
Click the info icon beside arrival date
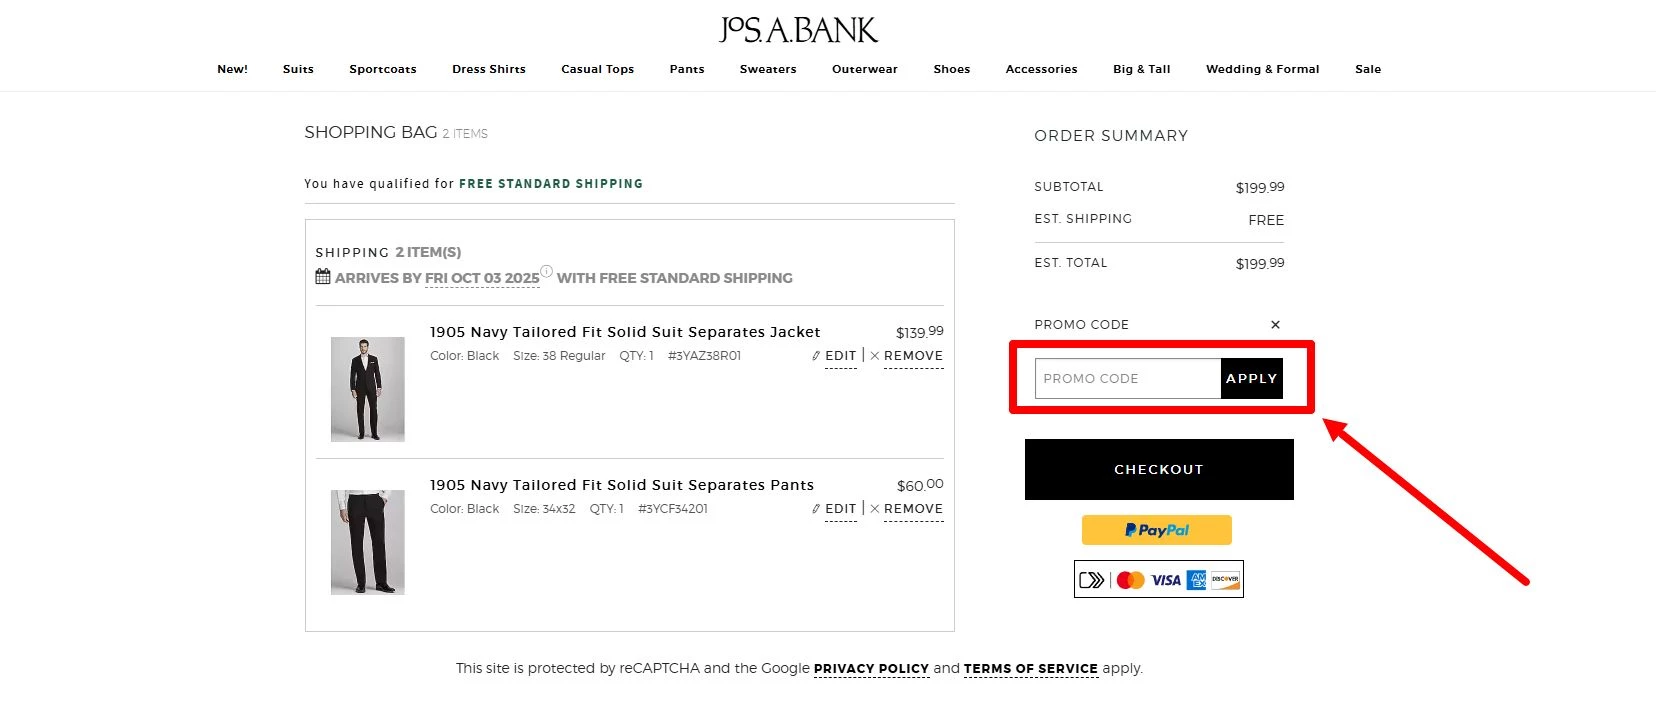tap(546, 271)
